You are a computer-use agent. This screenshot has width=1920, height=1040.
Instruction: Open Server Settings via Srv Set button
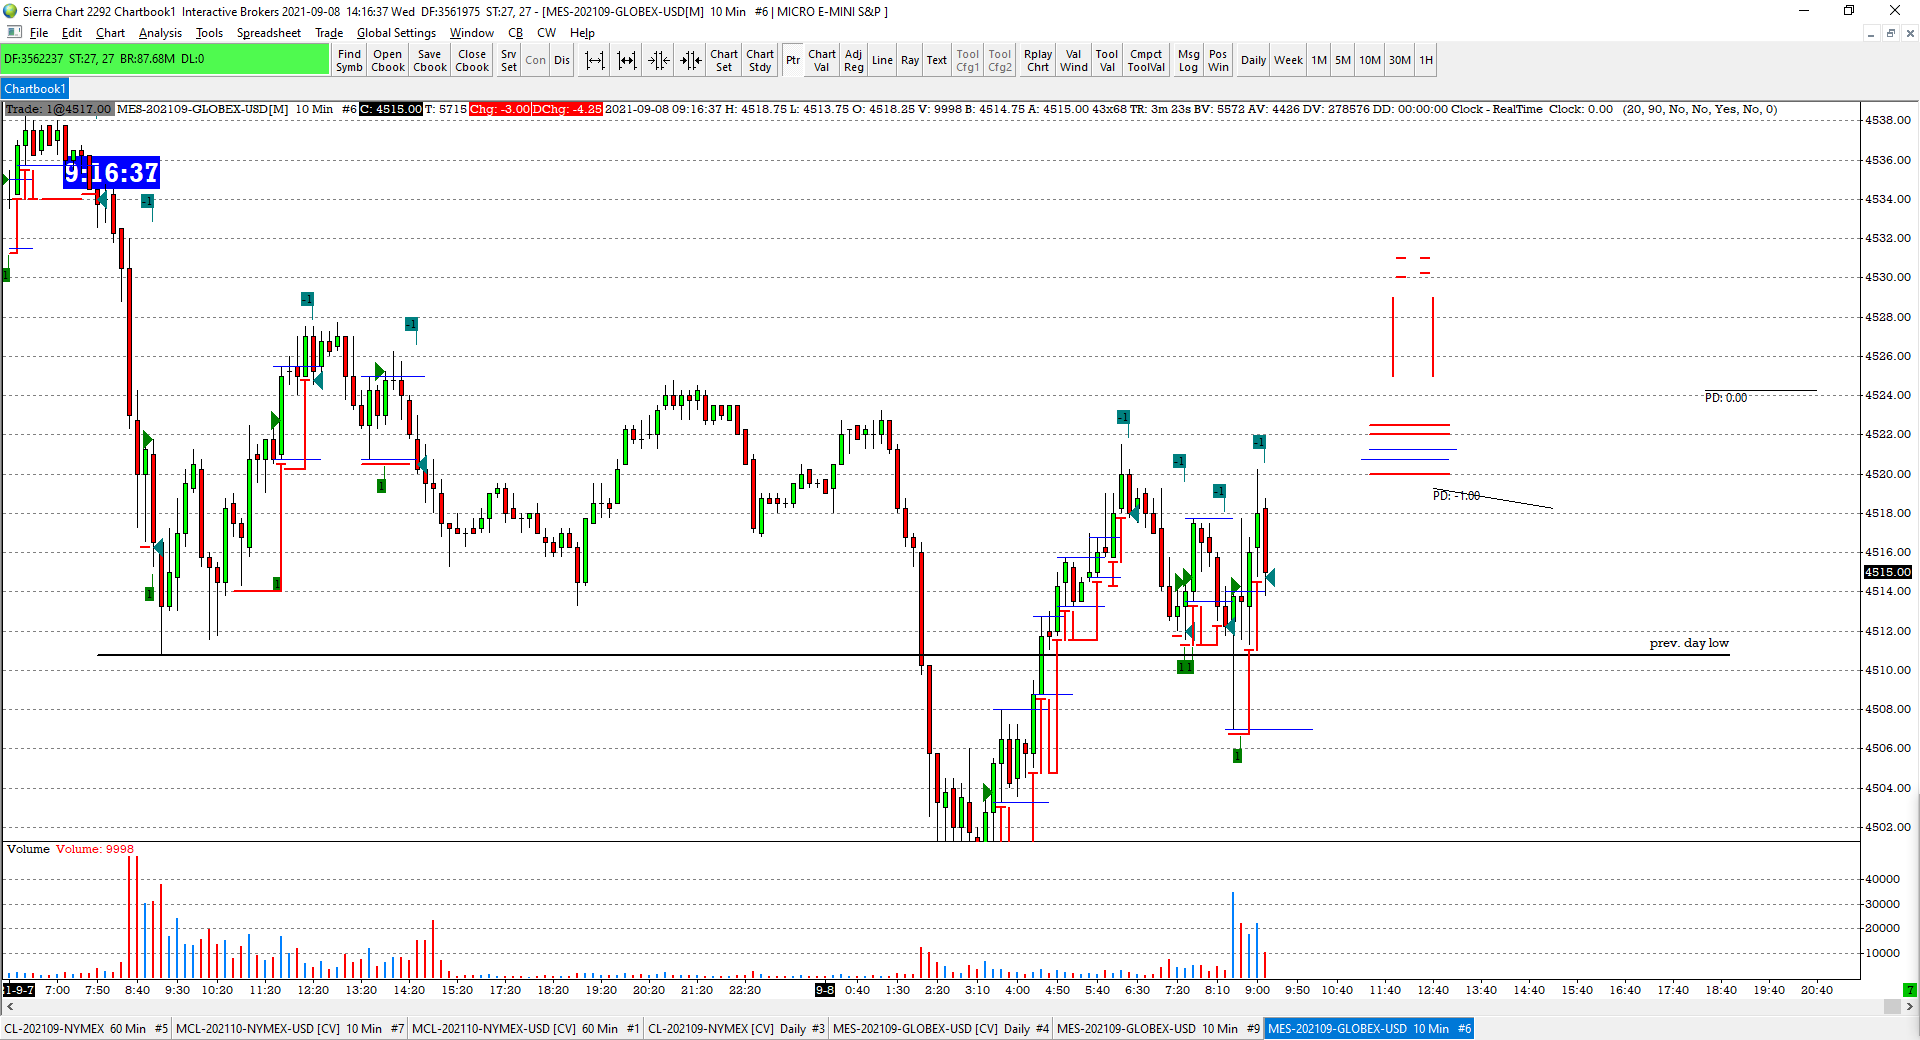509,60
